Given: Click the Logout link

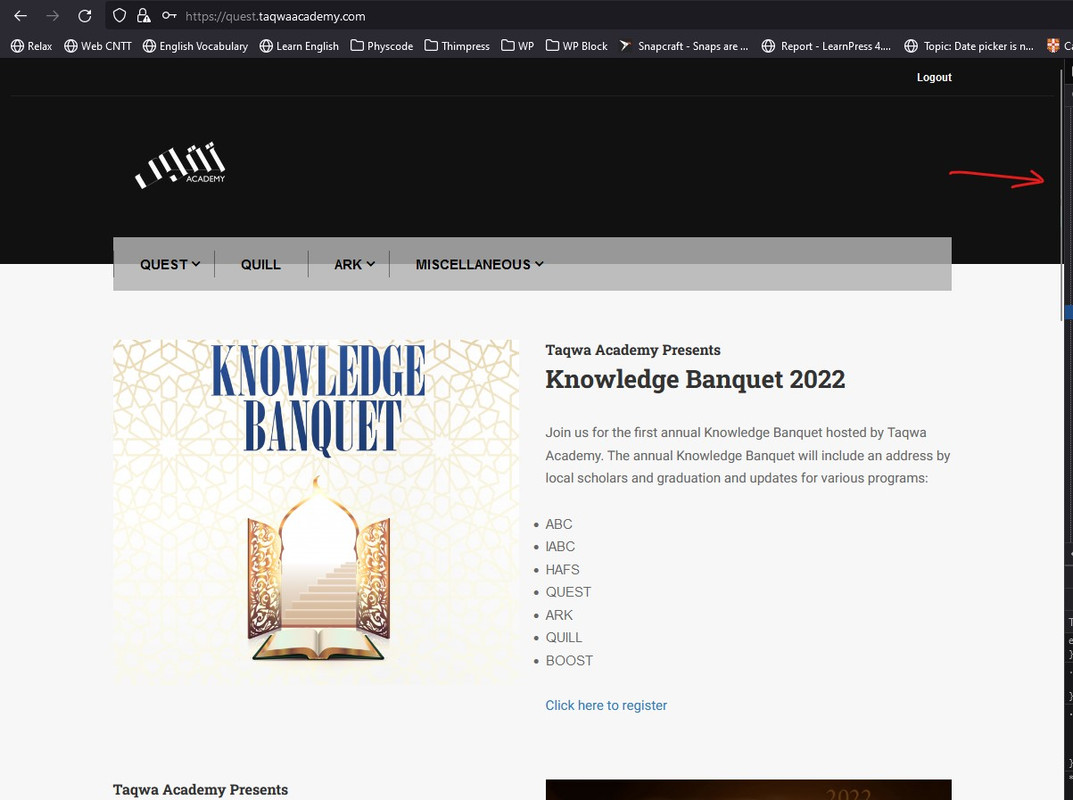Looking at the screenshot, I should point(934,77).
